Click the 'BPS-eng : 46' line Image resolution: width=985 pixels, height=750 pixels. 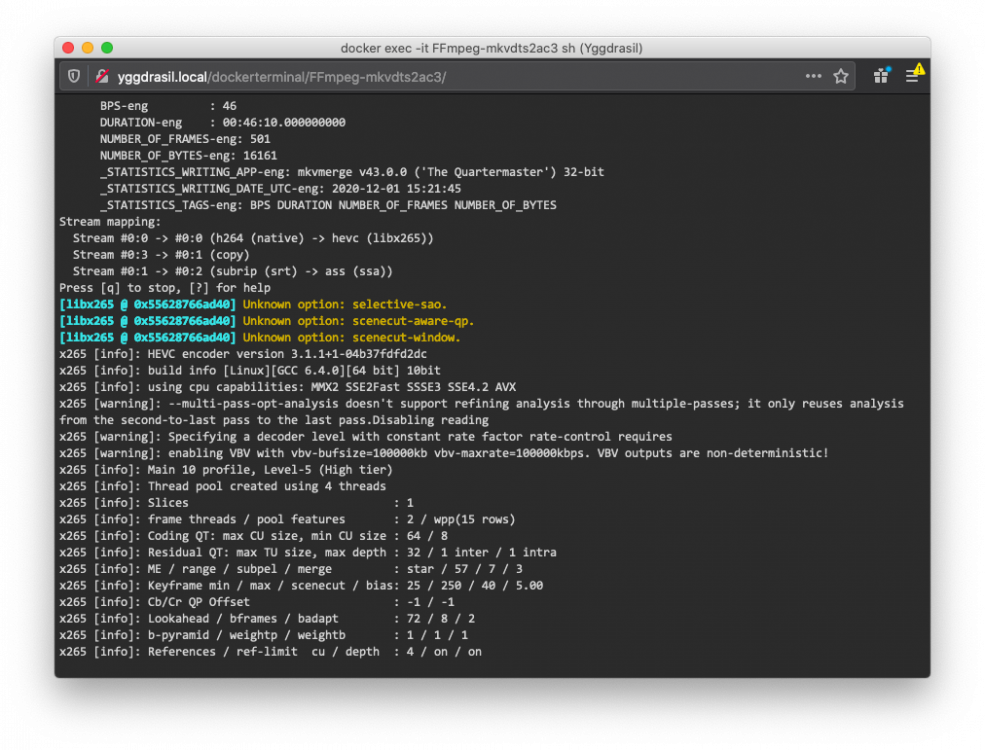[168, 106]
